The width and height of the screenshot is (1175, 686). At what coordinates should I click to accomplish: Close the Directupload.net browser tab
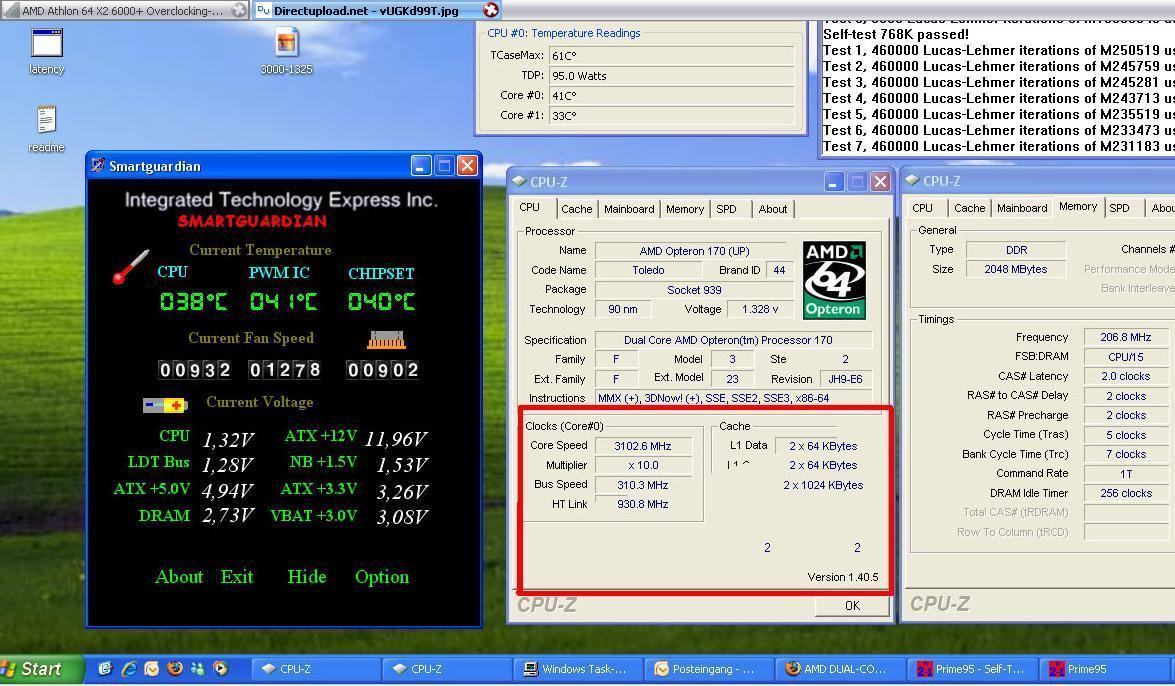point(491,10)
